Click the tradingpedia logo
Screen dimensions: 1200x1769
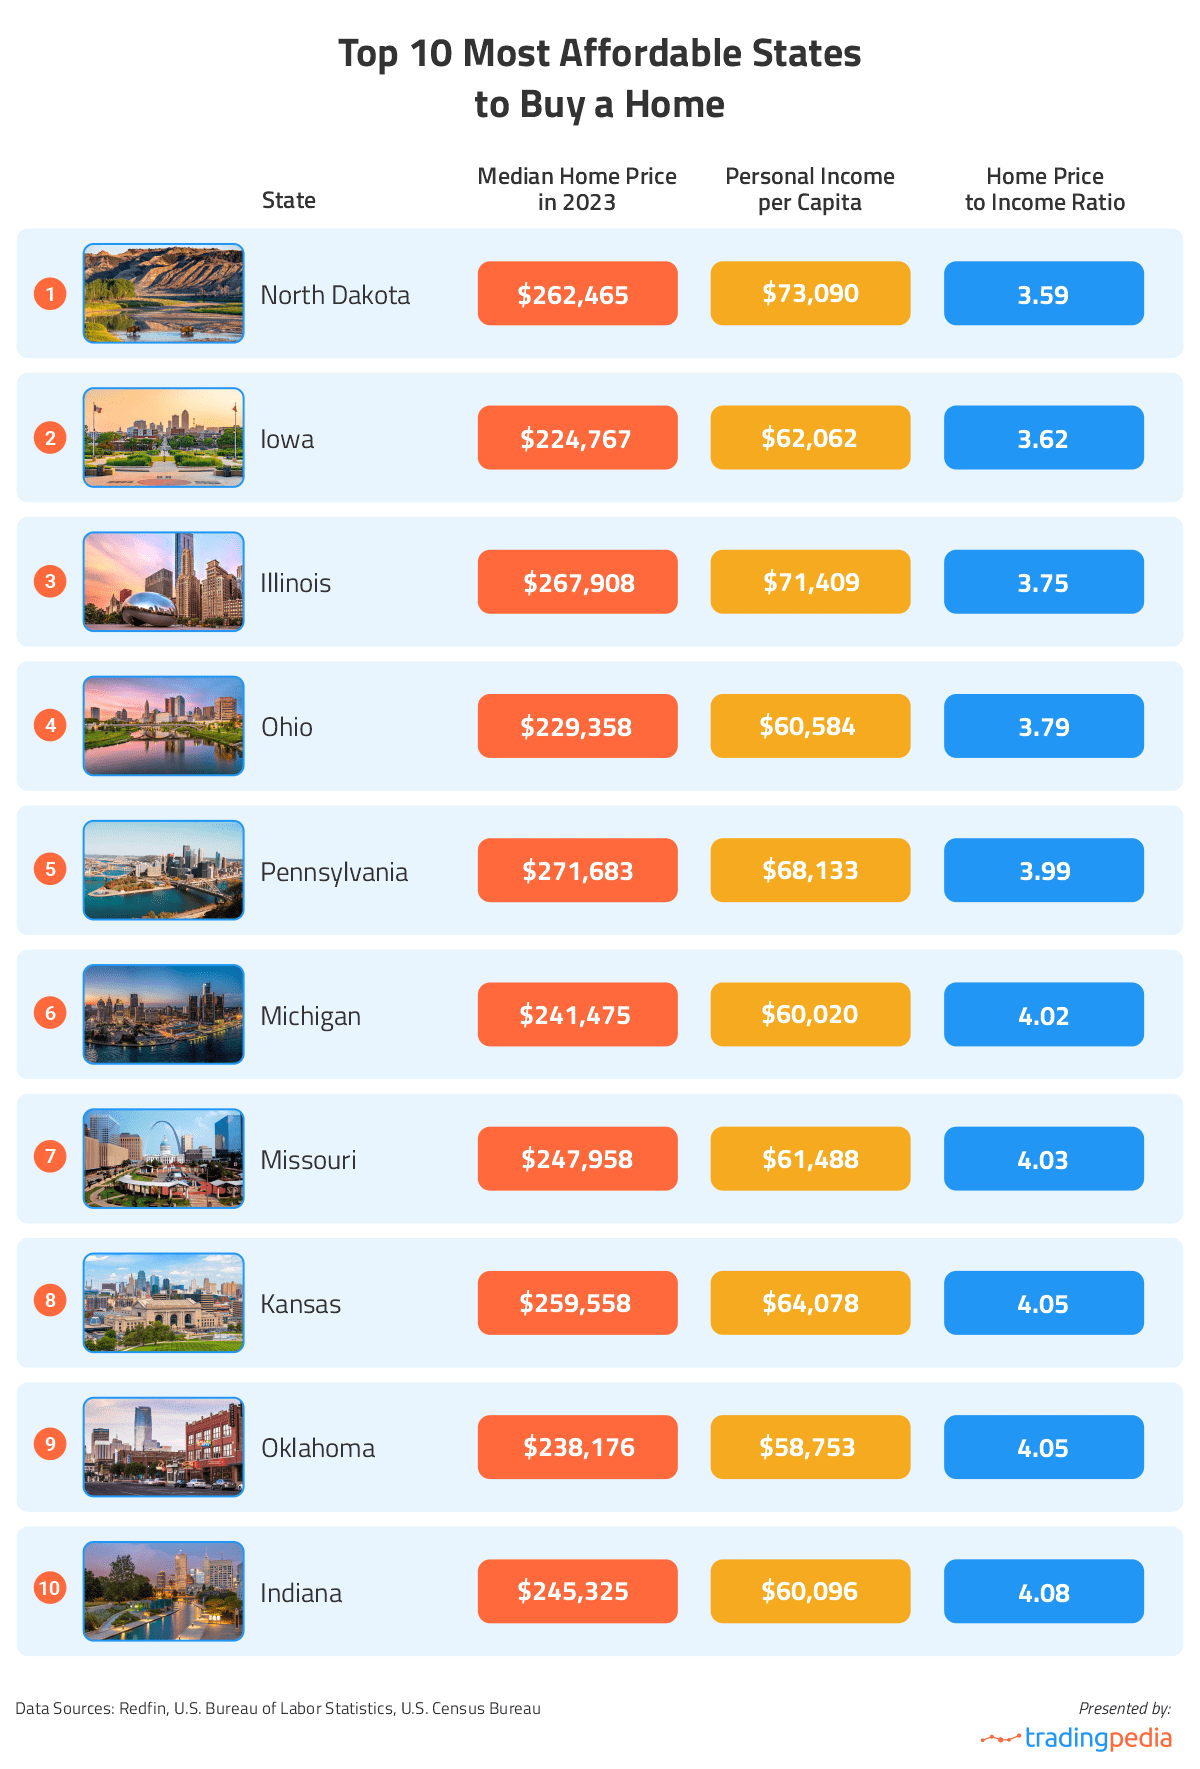tap(1076, 1738)
